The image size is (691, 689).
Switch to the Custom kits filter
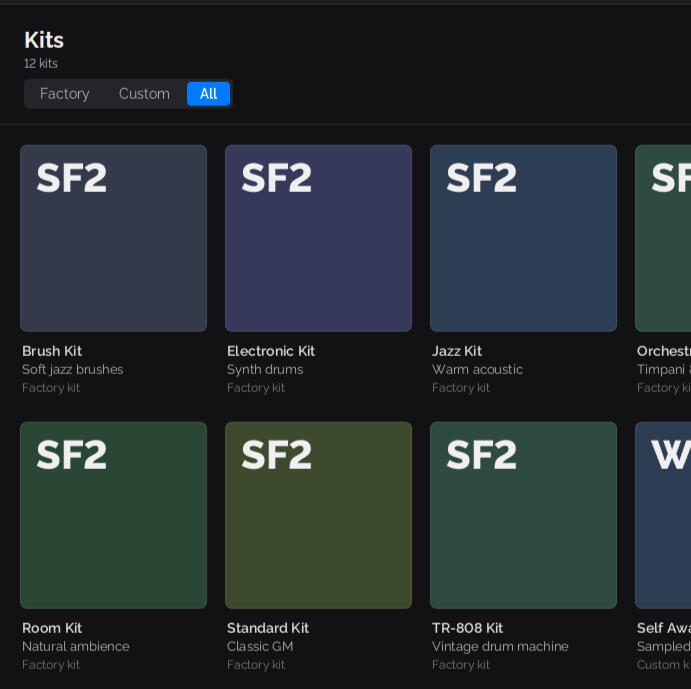(x=144, y=94)
